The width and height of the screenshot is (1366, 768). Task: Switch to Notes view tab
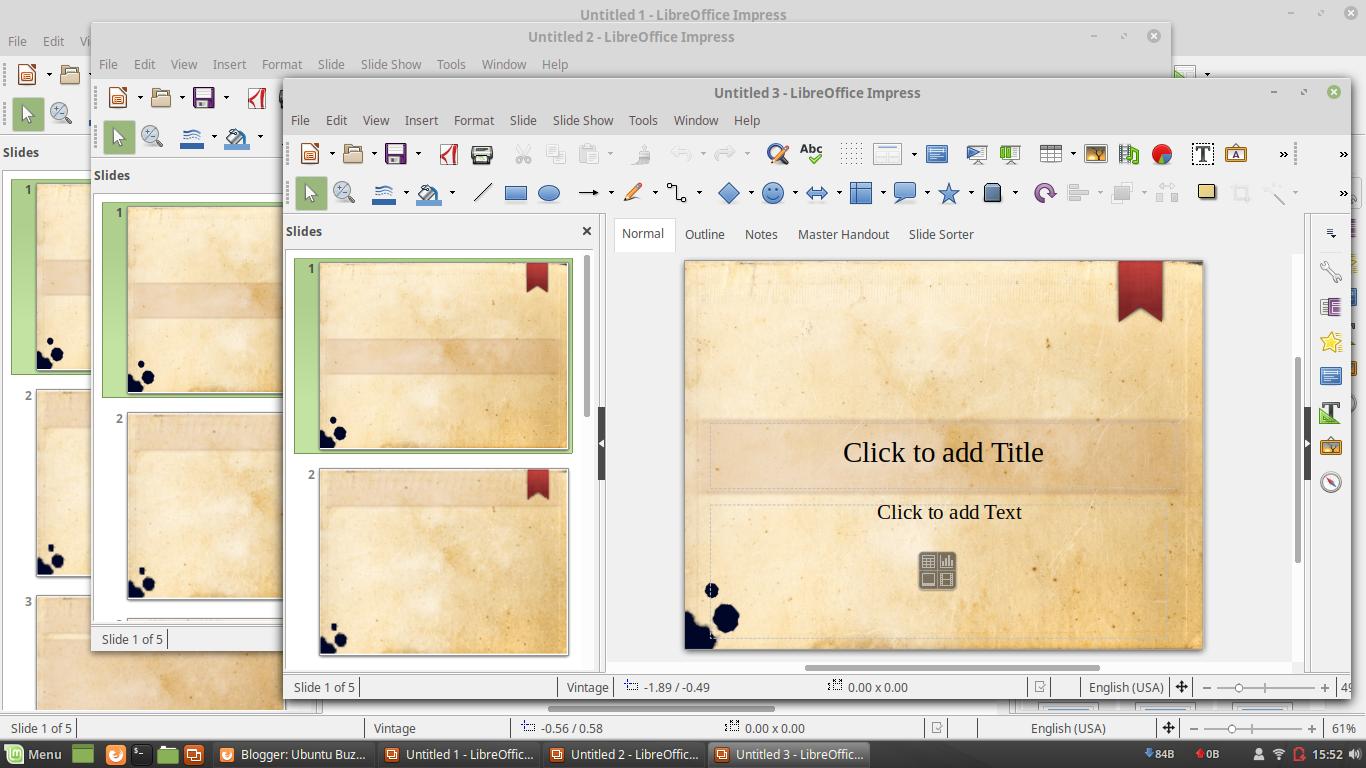pos(761,234)
